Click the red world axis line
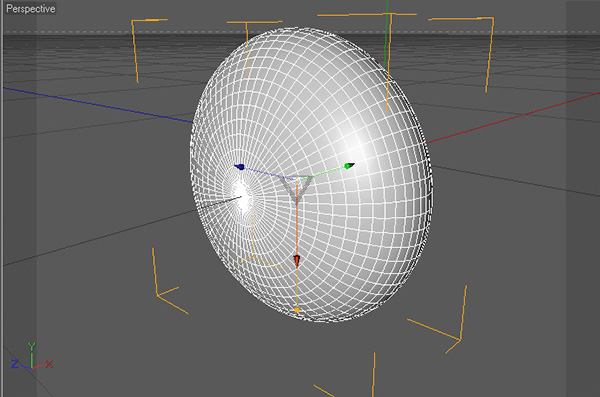Image resolution: width=600 pixels, height=397 pixels. tap(513, 118)
